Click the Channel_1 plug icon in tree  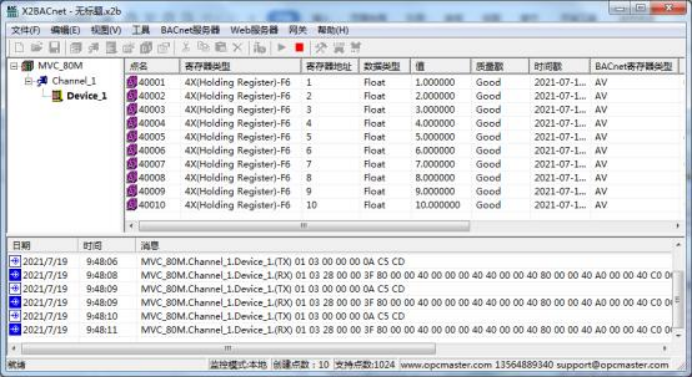[x=42, y=81]
